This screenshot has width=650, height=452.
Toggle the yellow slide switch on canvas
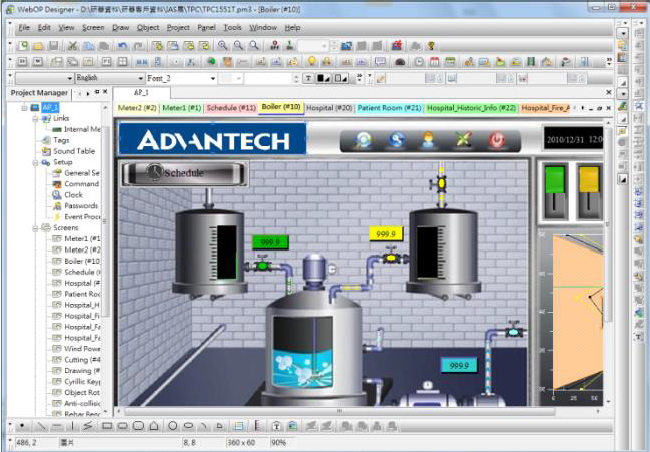coord(589,192)
